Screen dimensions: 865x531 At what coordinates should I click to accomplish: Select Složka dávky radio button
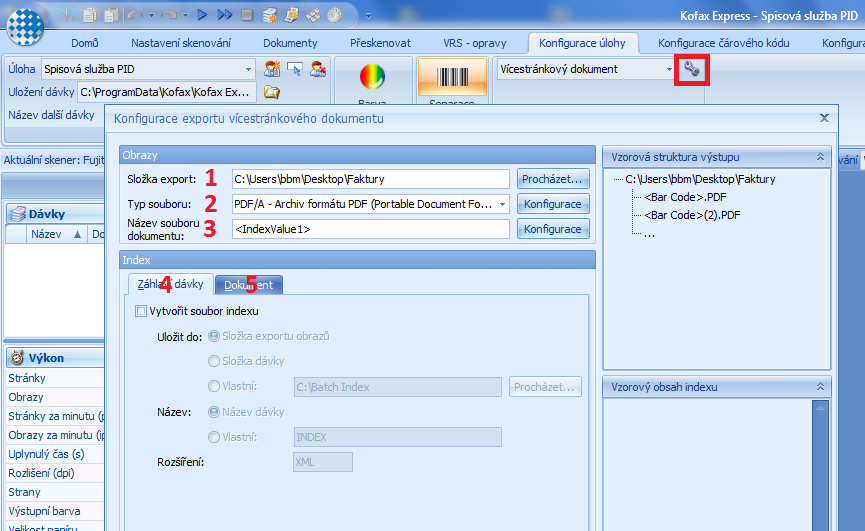[x=213, y=361]
